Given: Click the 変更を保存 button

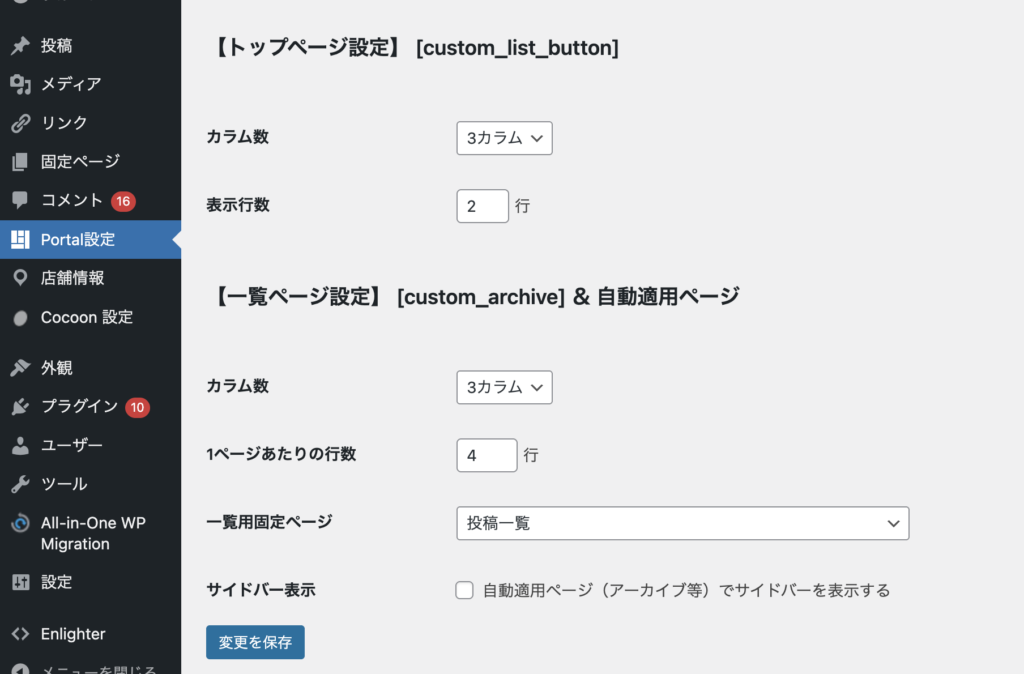Looking at the screenshot, I should (x=255, y=642).
